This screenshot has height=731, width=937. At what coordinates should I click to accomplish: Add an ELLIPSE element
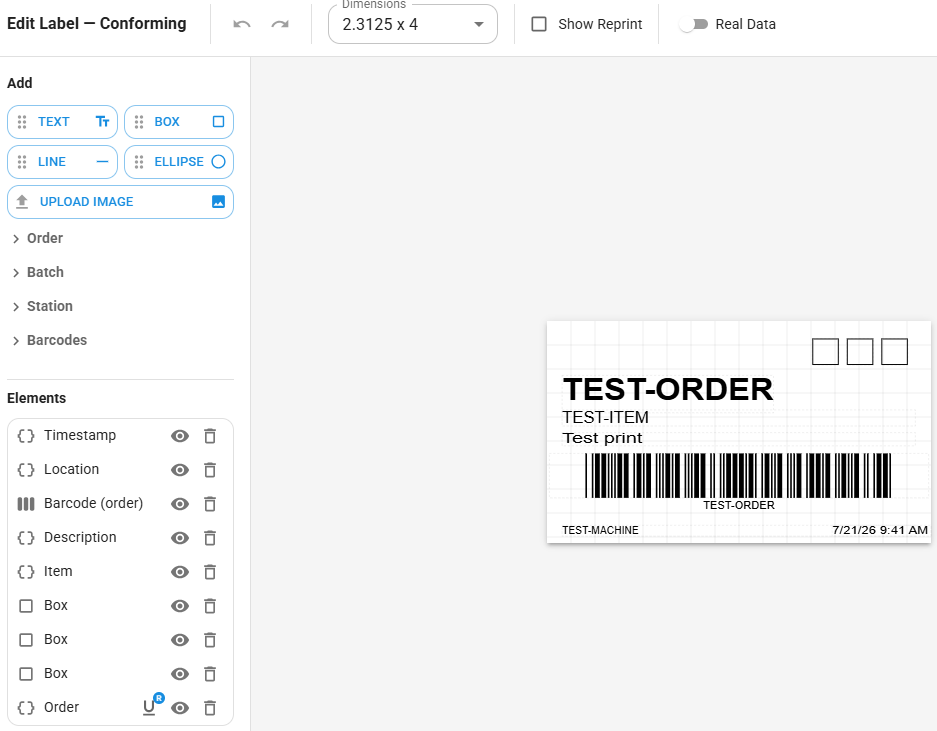(x=179, y=162)
